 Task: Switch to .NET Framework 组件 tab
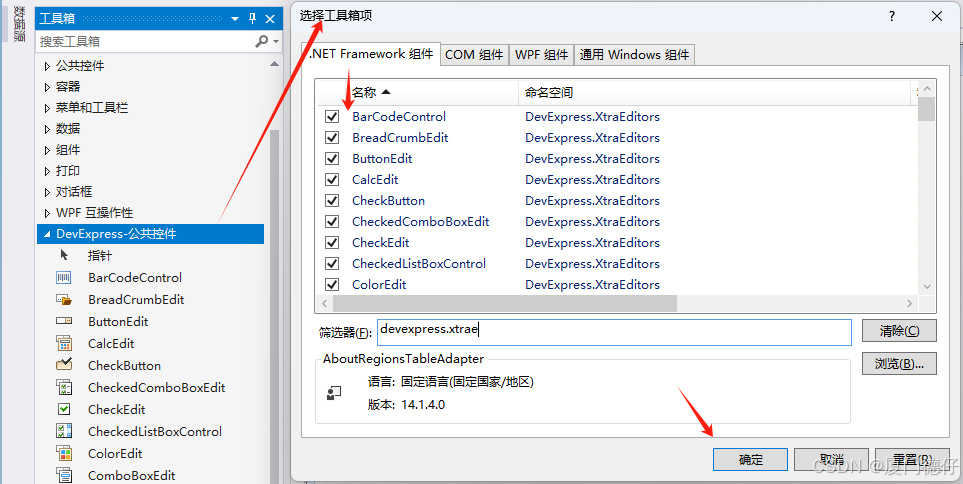(372, 54)
